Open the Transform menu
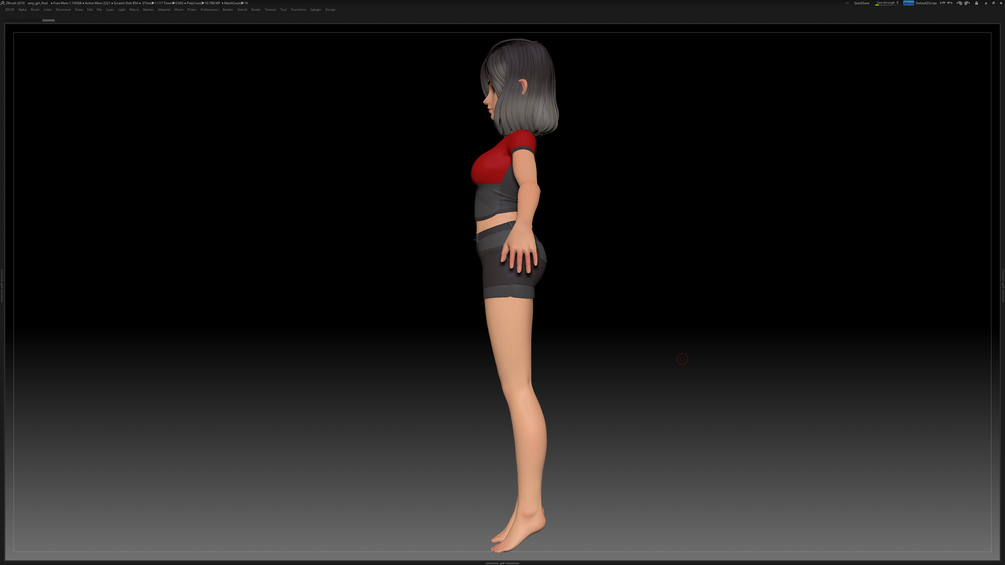This screenshot has width=1005, height=565. click(298, 10)
